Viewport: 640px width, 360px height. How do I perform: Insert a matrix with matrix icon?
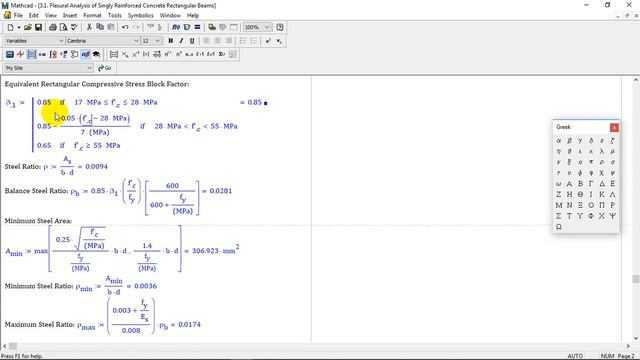click(x=114, y=54)
